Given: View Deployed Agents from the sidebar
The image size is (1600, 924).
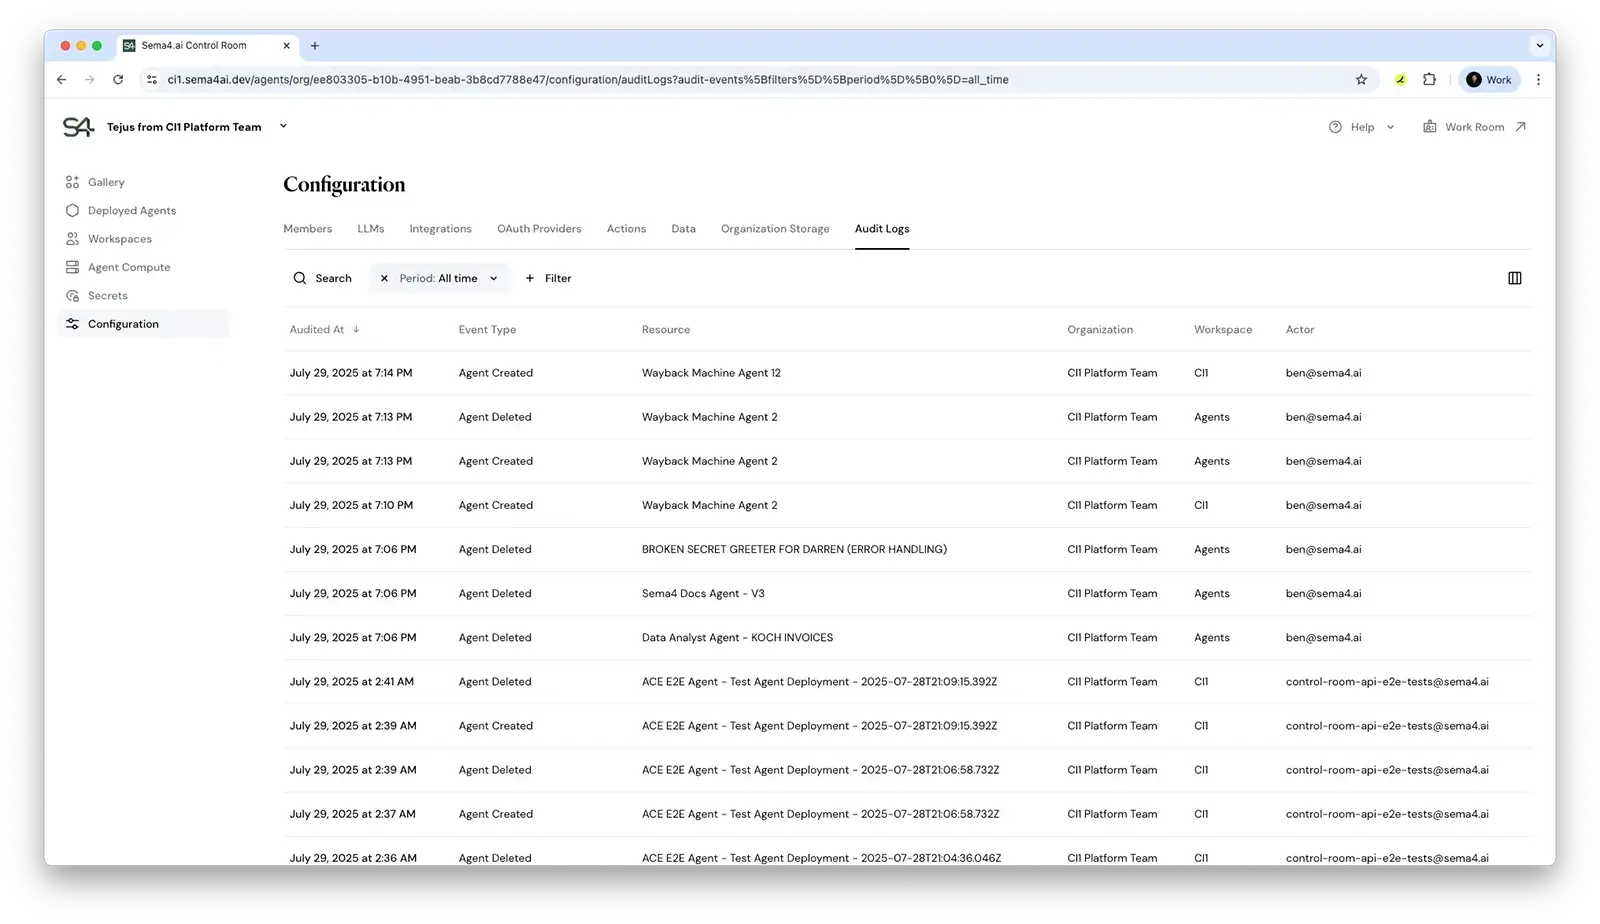Looking at the screenshot, I should tap(132, 210).
